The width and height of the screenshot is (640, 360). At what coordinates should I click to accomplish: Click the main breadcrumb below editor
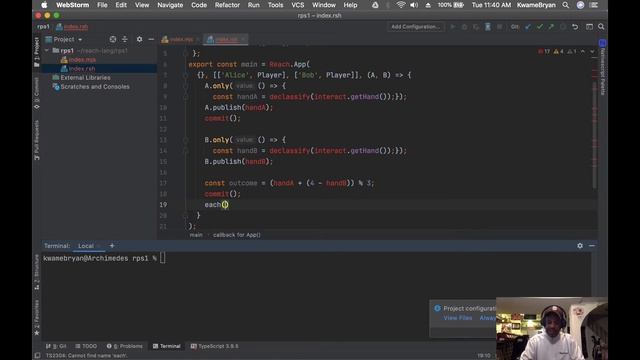coord(196,235)
